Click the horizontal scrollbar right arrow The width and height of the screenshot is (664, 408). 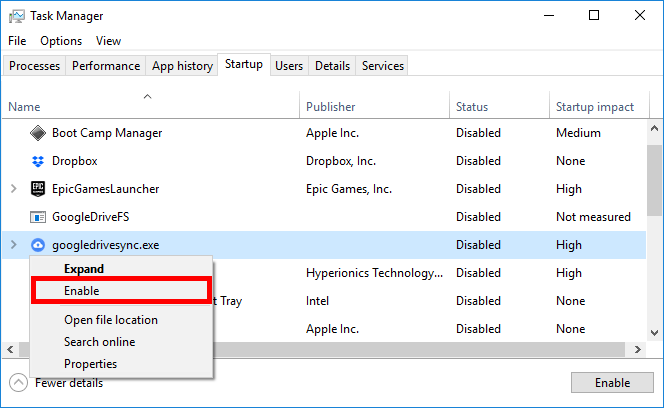pyautogui.click(x=637, y=350)
